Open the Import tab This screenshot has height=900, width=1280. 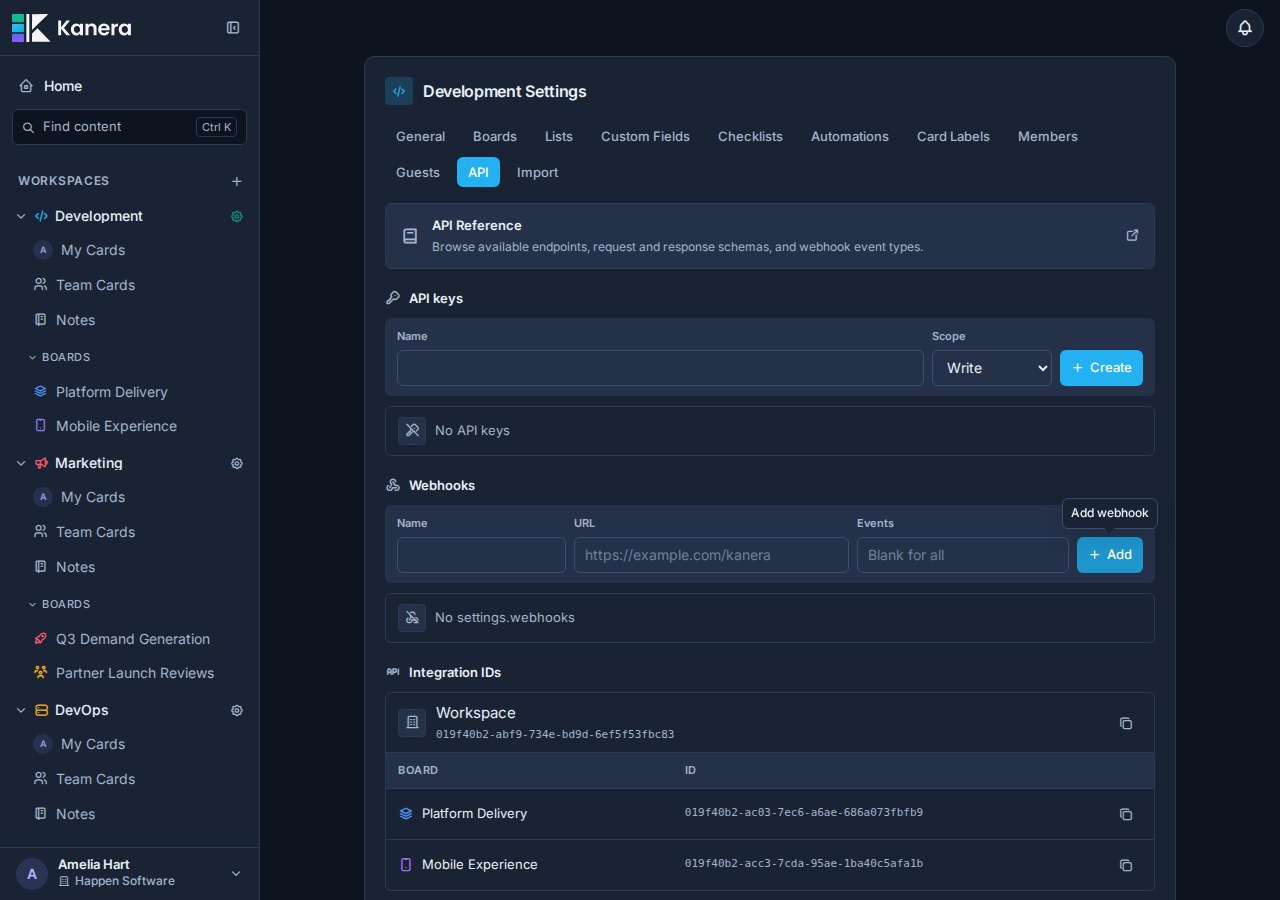click(x=538, y=172)
